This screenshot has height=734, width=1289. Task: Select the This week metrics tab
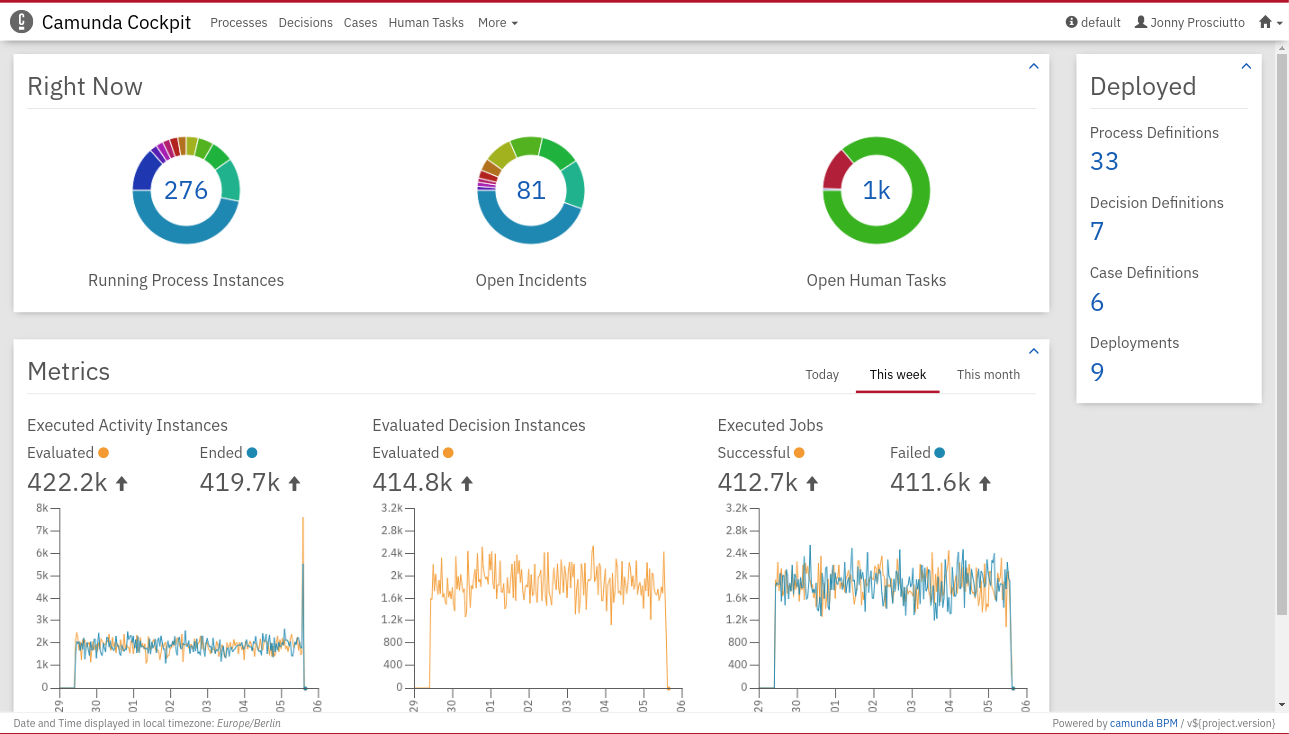(x=898, y=374)
